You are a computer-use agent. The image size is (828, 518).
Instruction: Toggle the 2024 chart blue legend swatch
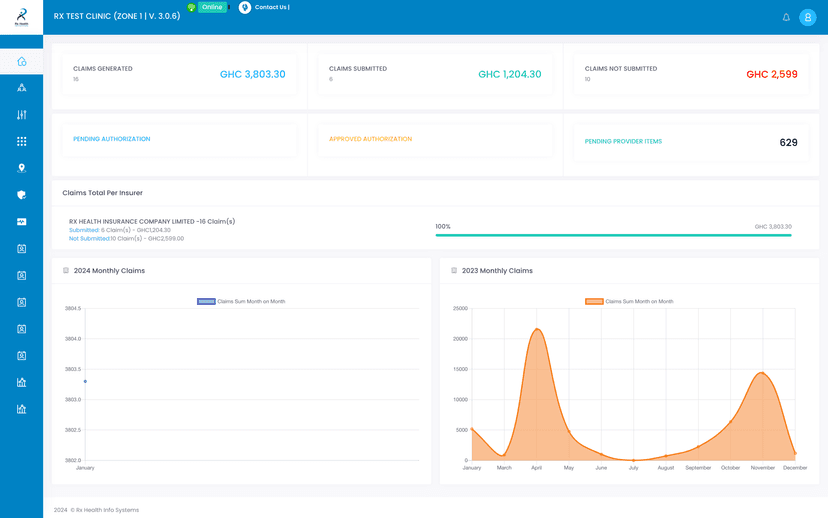pyautogui.click(x=206, y=301)
